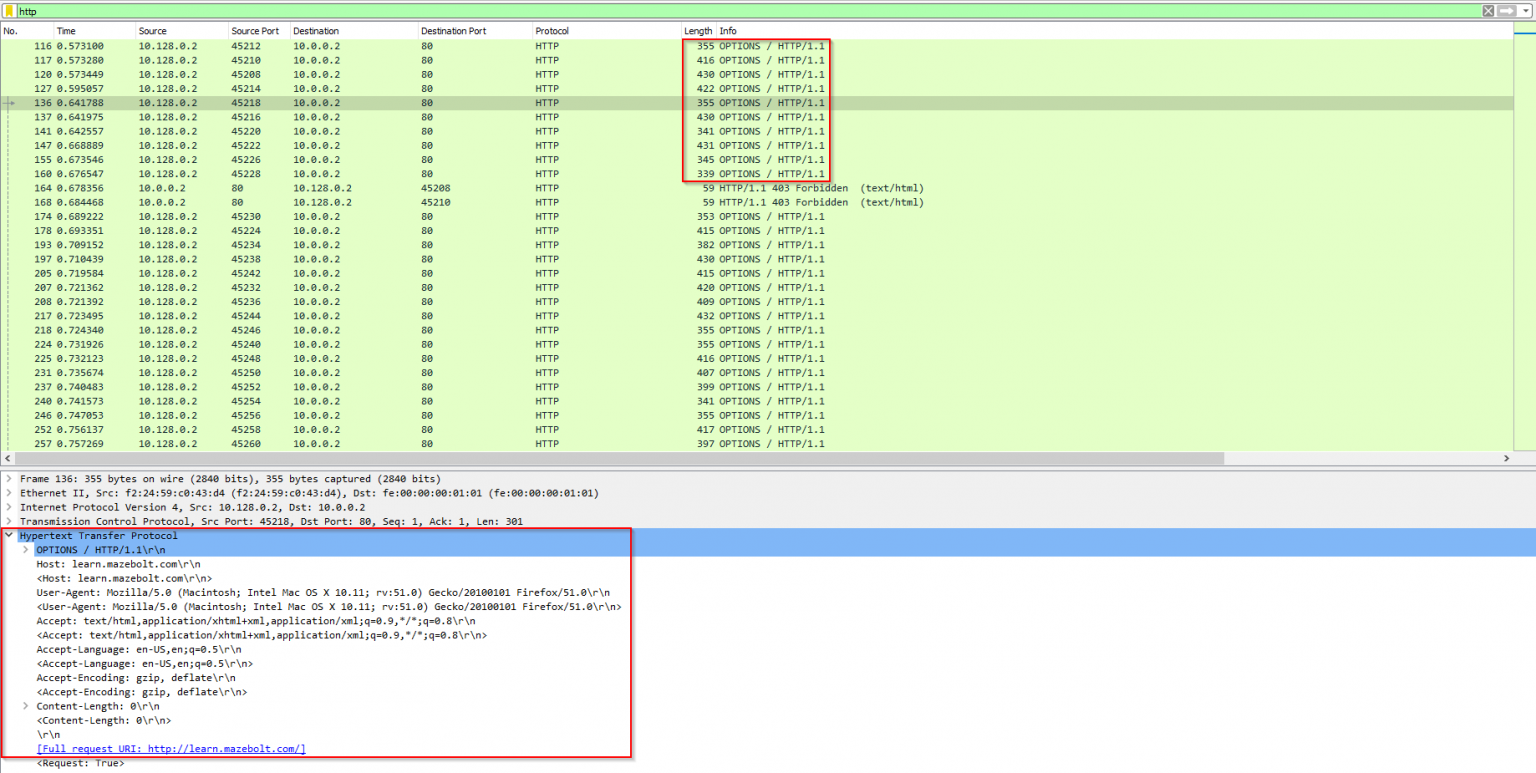The width and height of the screenshot is (1536, 773).
Task: Expand the OPTIONS / HTTP/1.1 request line
Action: pos(25,550)
